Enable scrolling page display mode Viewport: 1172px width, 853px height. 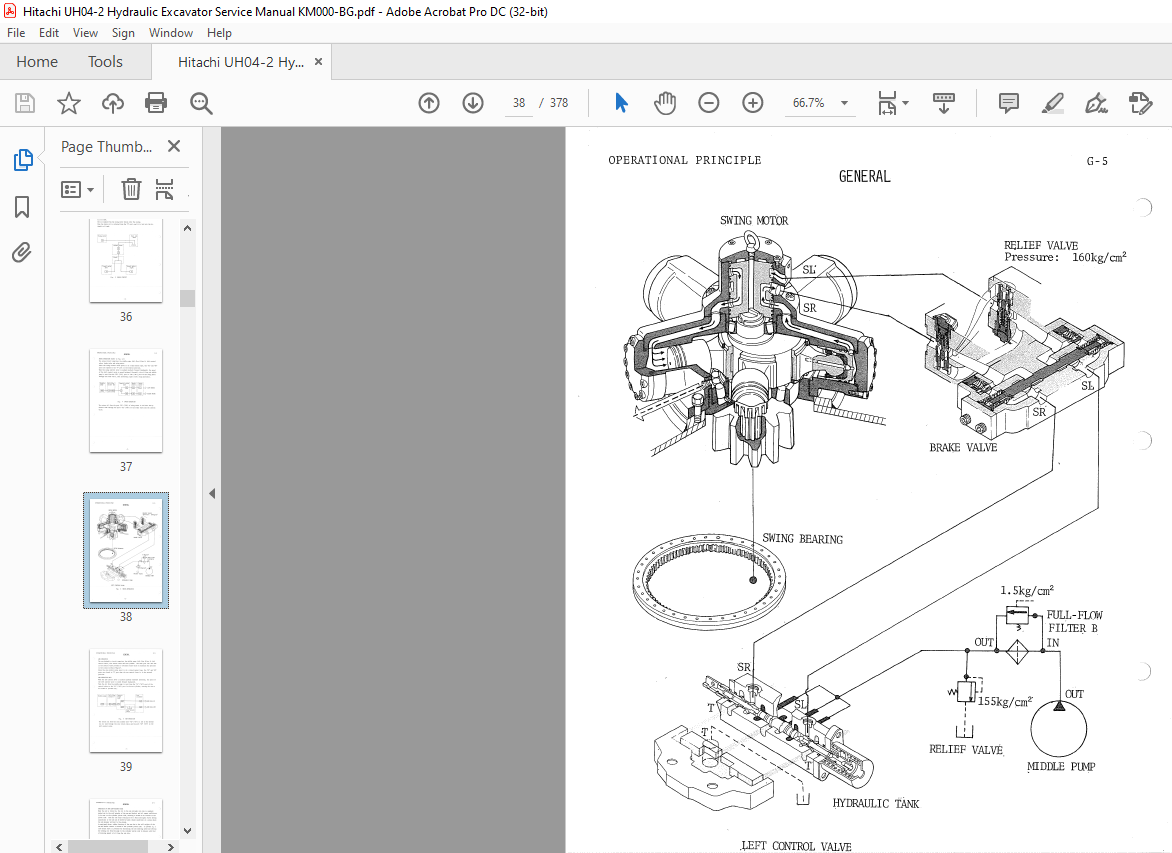pyautogui.click(x=944, y=103)
